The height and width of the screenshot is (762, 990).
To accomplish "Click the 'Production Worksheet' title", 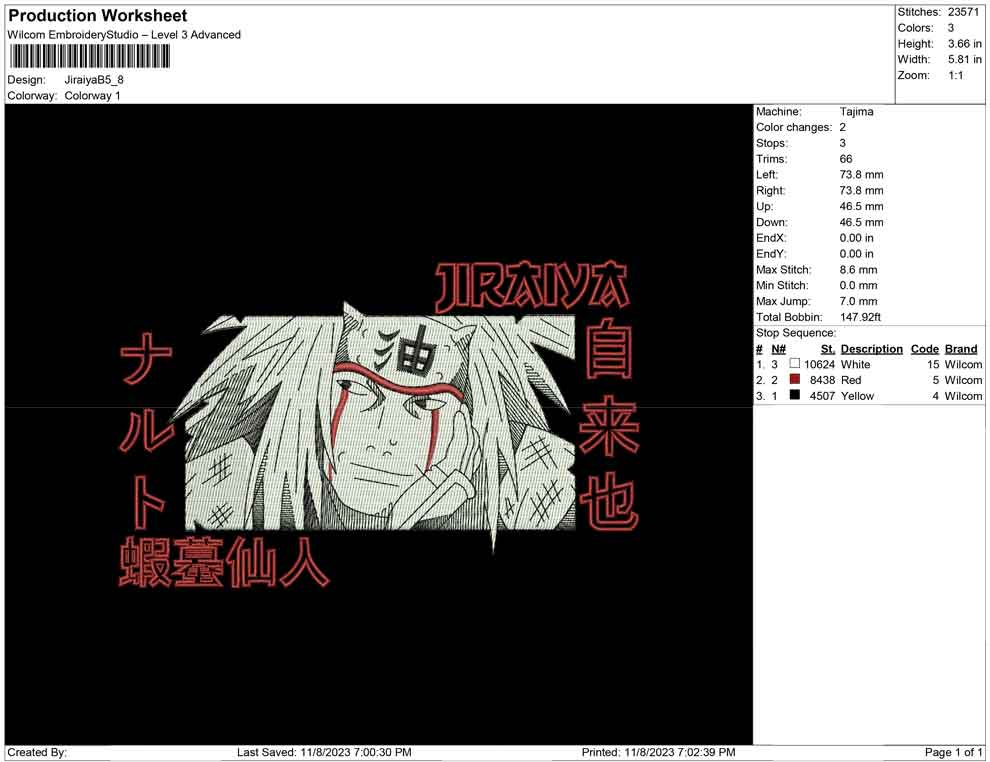I will 98,16.
